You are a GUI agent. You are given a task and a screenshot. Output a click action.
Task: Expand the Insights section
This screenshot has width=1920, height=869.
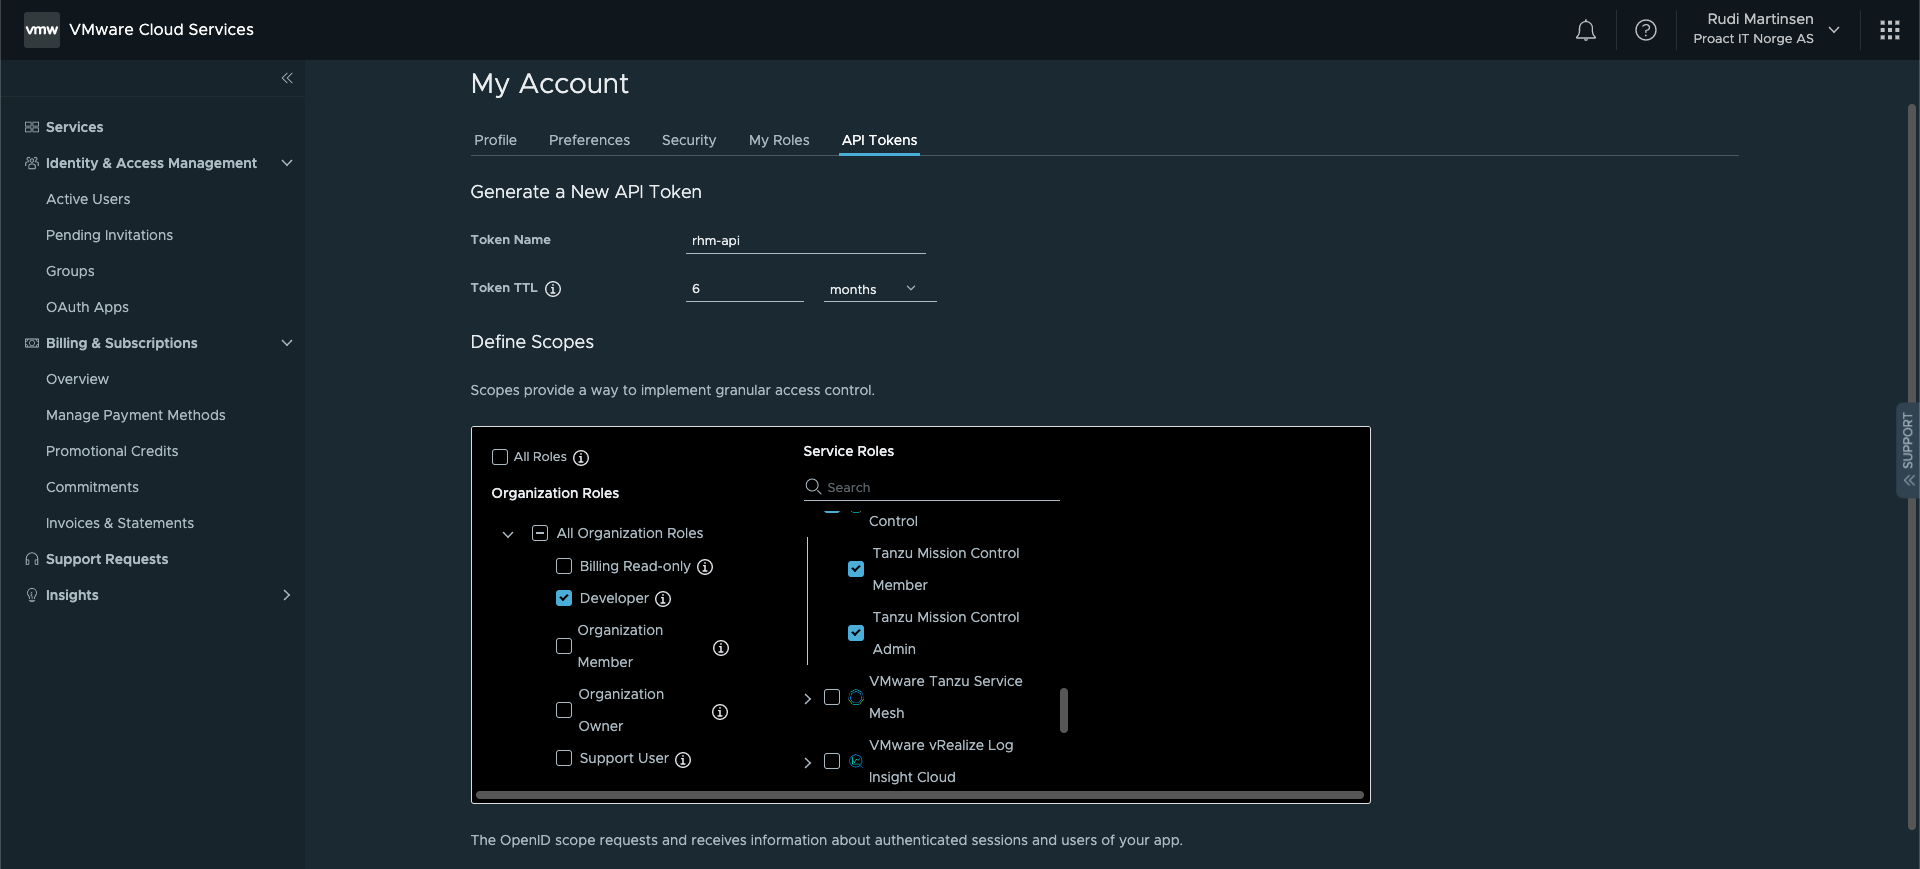click(x=287, y=595)
